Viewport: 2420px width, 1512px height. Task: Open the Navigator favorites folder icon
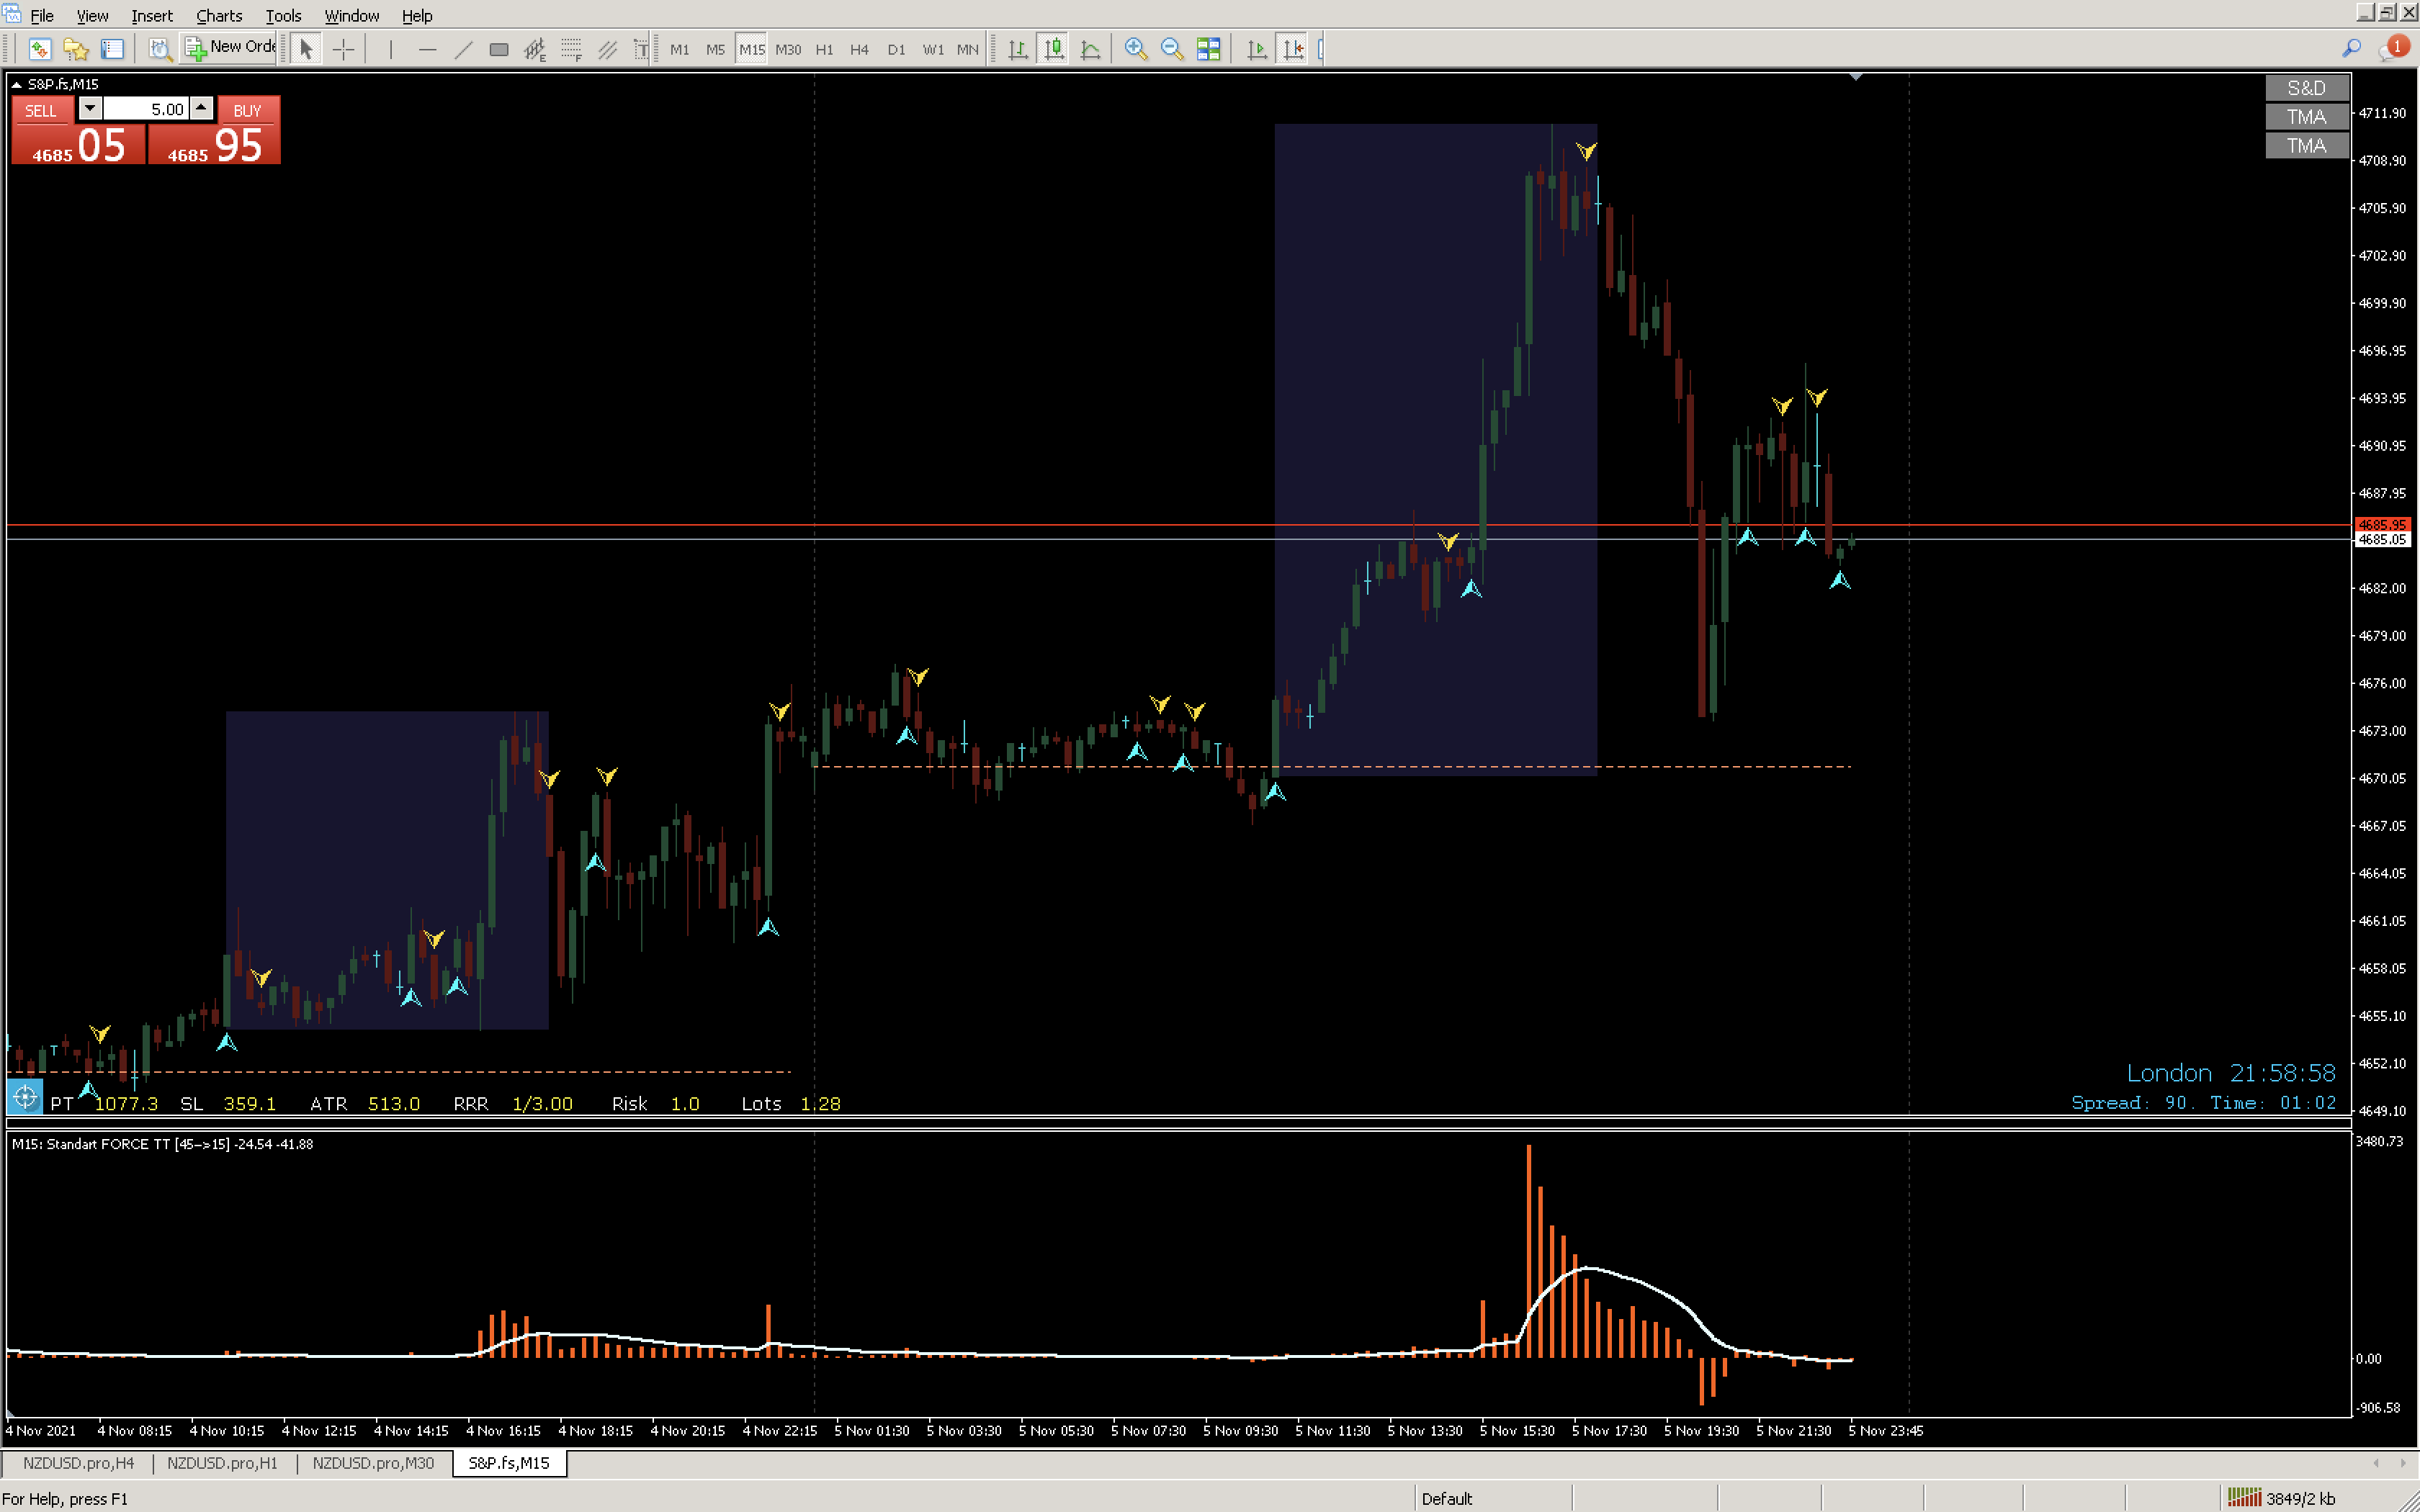click(x=76, y=49)
